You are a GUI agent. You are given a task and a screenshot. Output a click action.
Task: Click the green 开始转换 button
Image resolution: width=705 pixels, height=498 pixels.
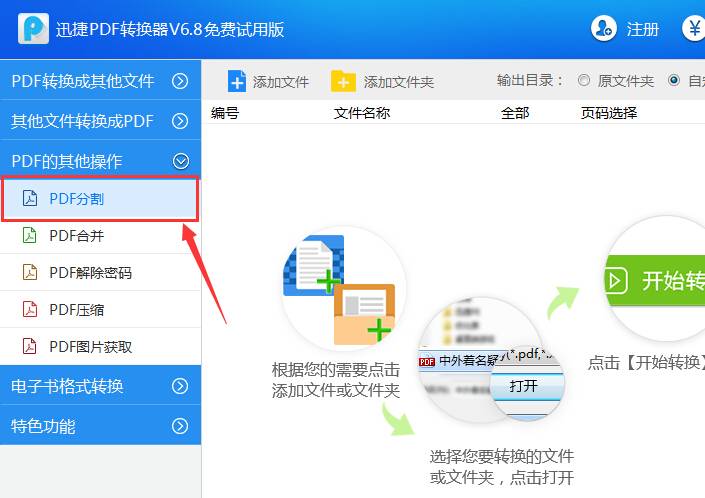coord(655,280)
